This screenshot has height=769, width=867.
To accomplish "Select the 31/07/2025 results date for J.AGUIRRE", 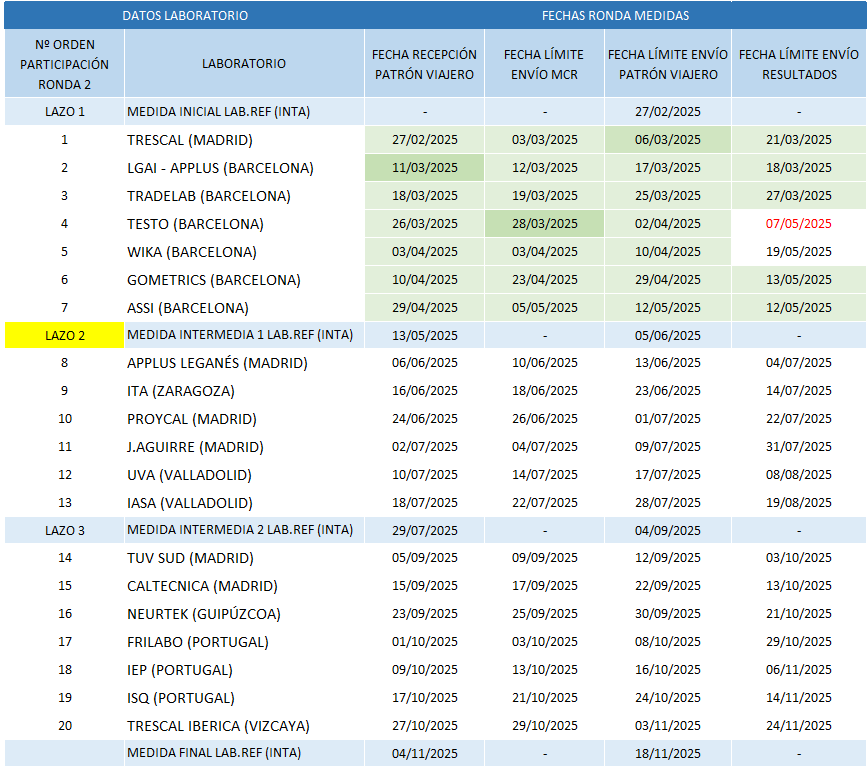I will (798, 447).
